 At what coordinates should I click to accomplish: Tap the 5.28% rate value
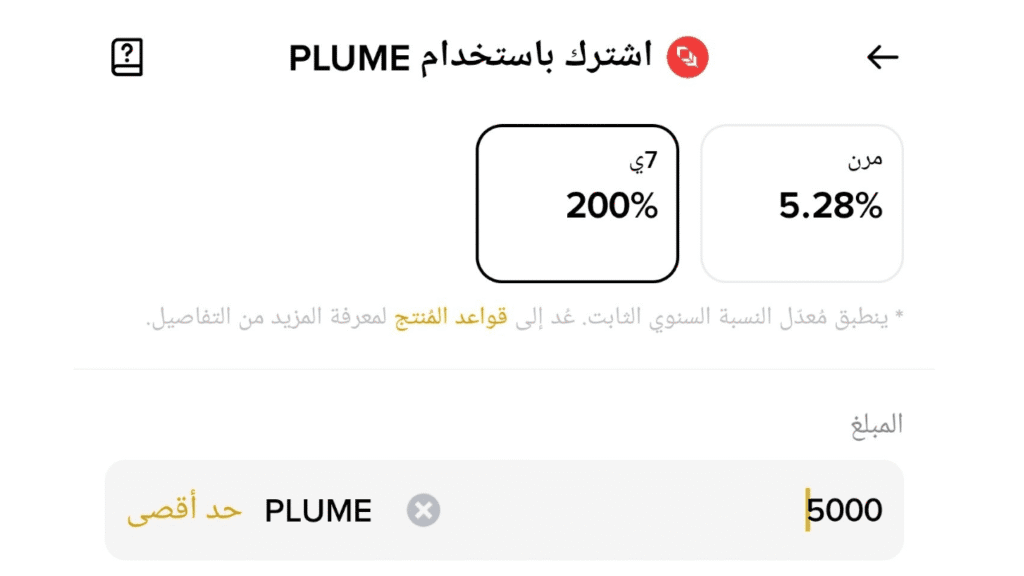pos(830,207)
